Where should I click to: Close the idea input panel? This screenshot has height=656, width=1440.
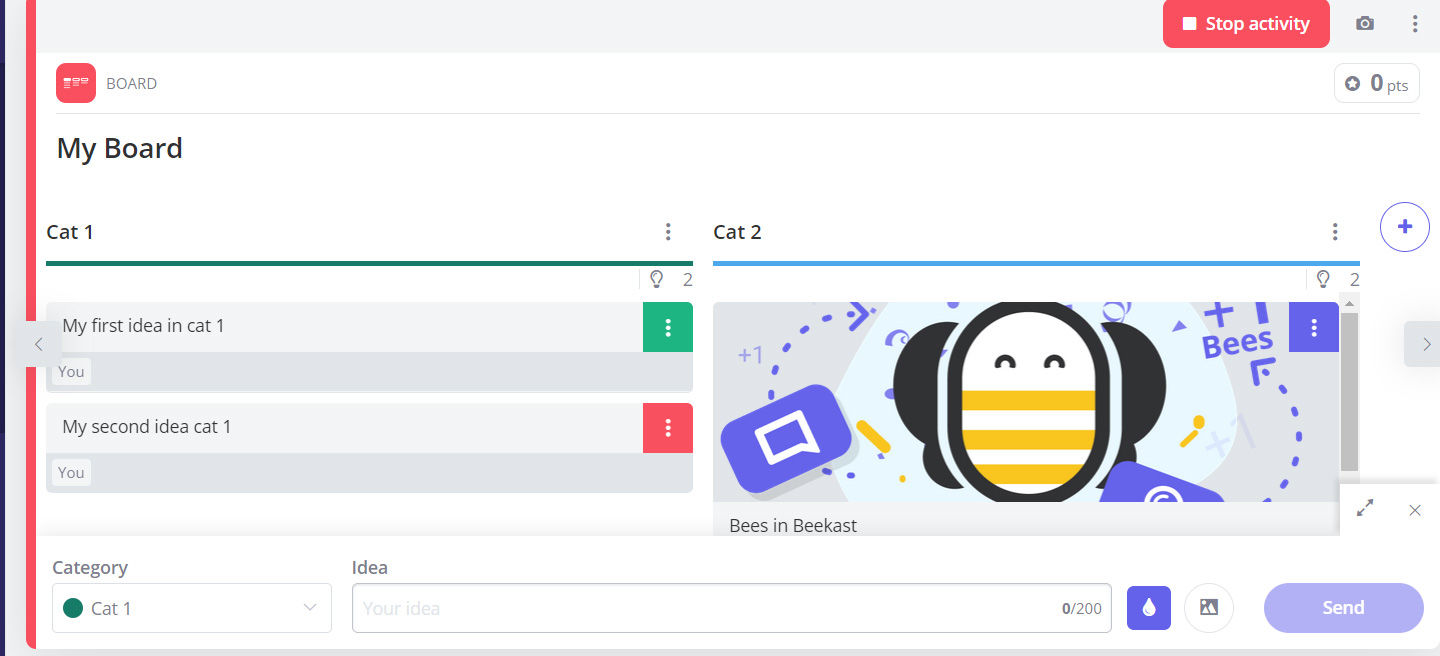[x=1415, y=510]
